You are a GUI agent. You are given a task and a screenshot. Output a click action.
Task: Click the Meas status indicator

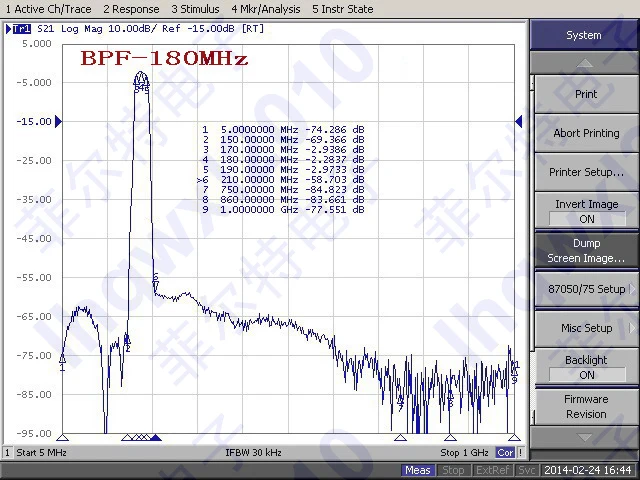pyautogui.click(x=418, y=471)
